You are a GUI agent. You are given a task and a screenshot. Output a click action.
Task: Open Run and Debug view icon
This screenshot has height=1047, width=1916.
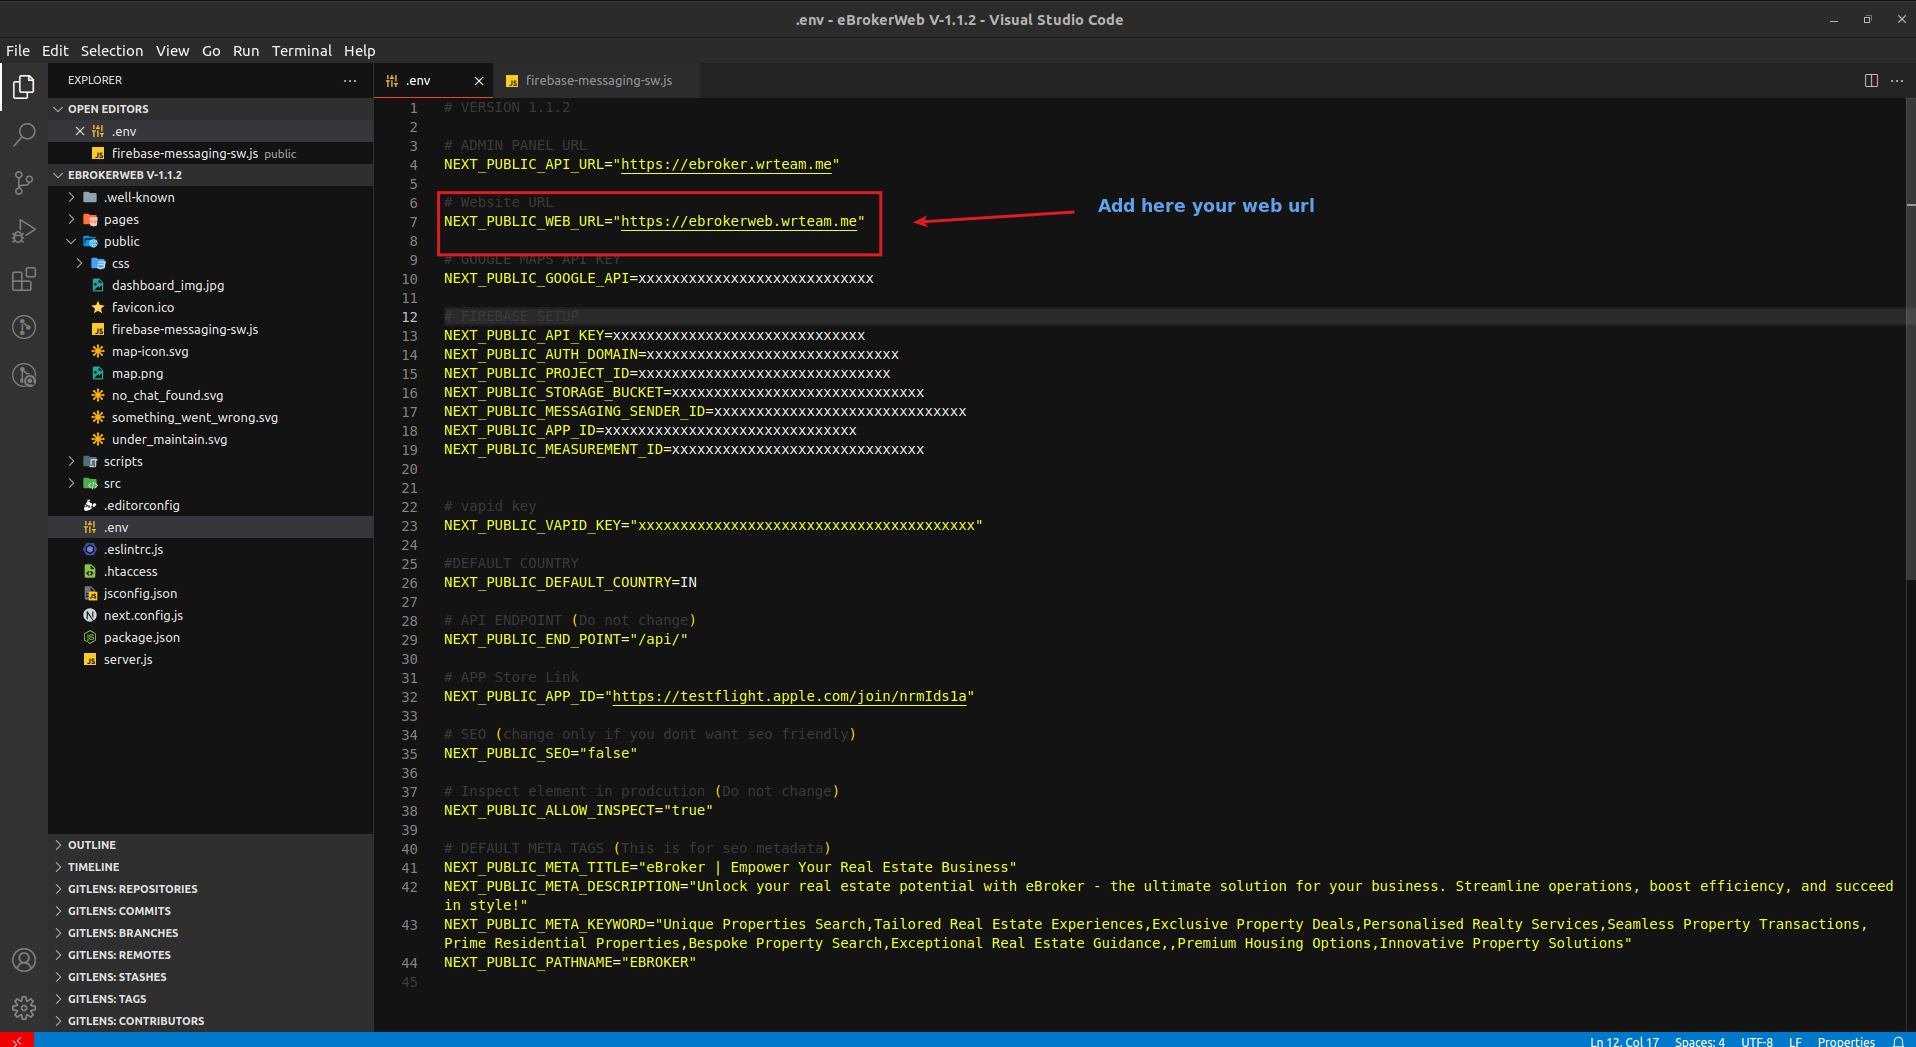[x=24, y=231]
